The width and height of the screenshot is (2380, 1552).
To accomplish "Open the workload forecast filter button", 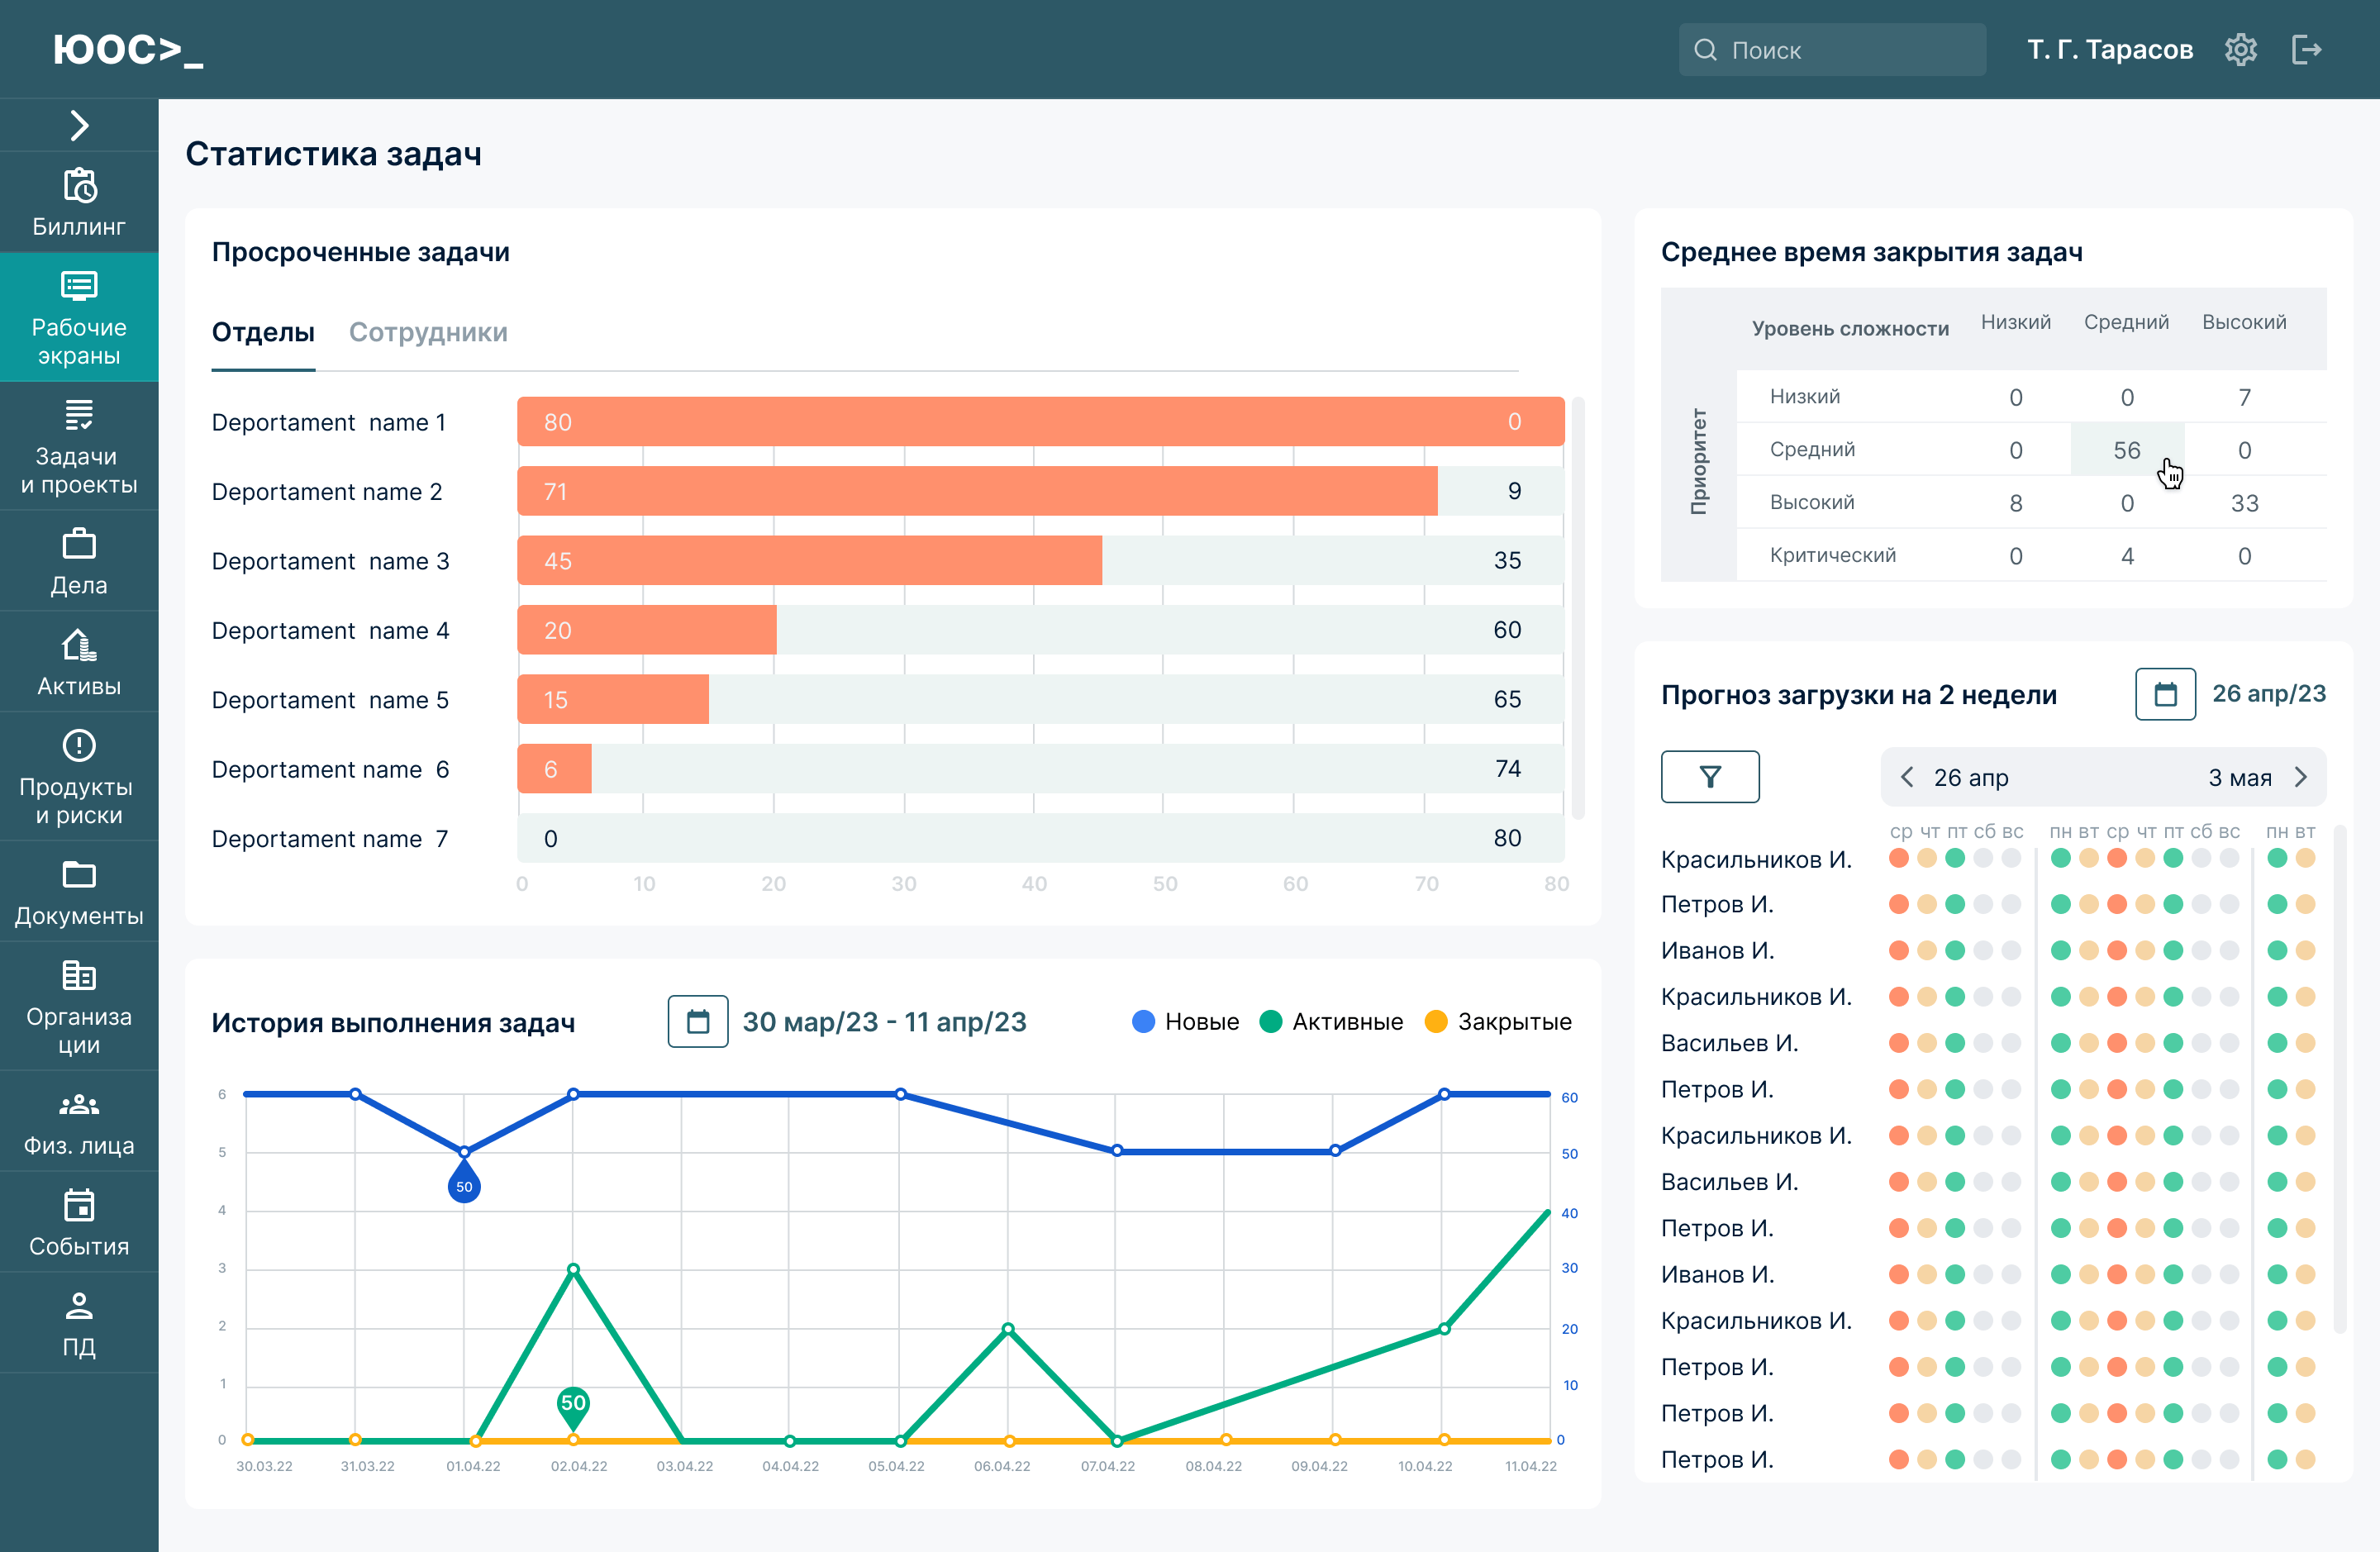I will 1709,777.
